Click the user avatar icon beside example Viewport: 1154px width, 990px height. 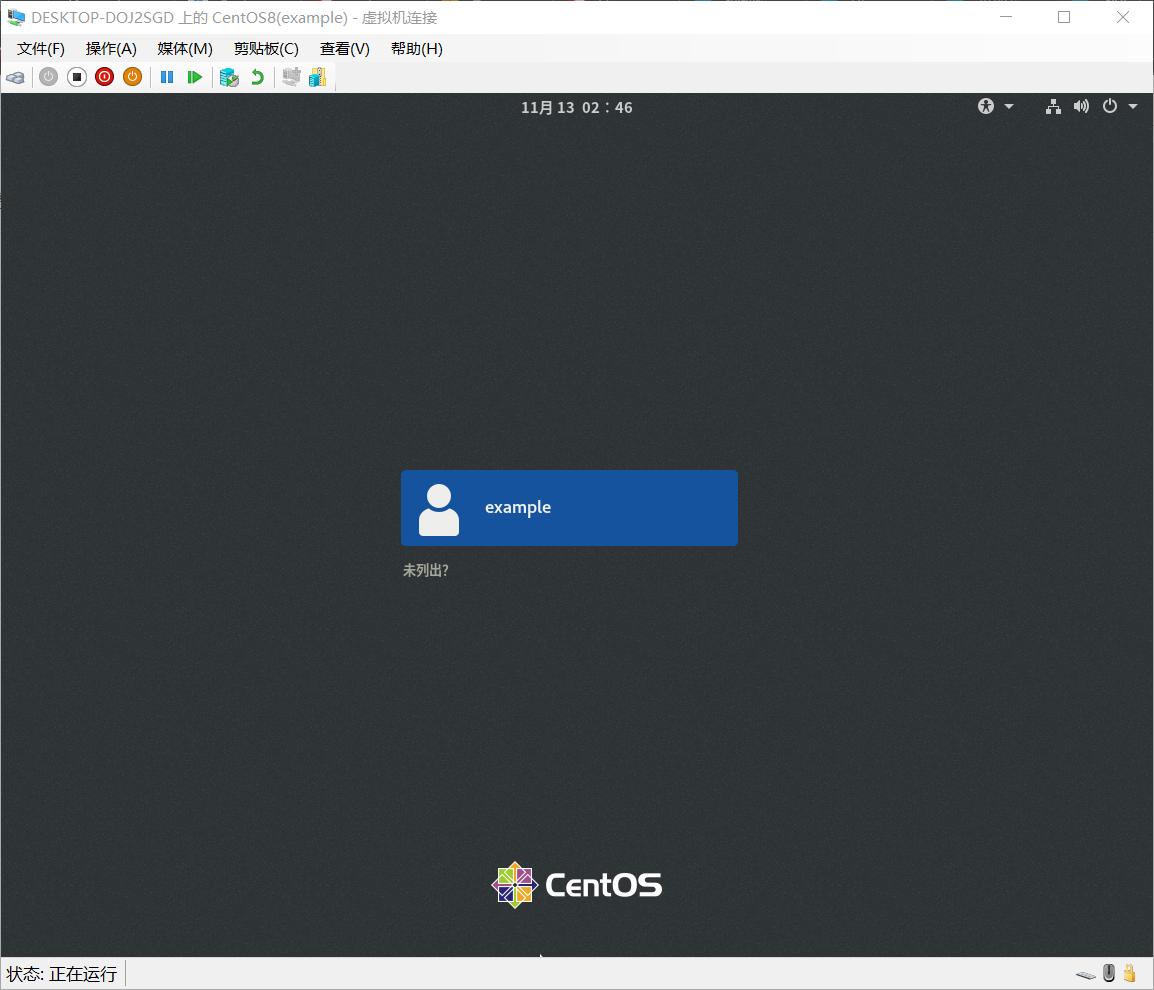click(x=439, y=509)
